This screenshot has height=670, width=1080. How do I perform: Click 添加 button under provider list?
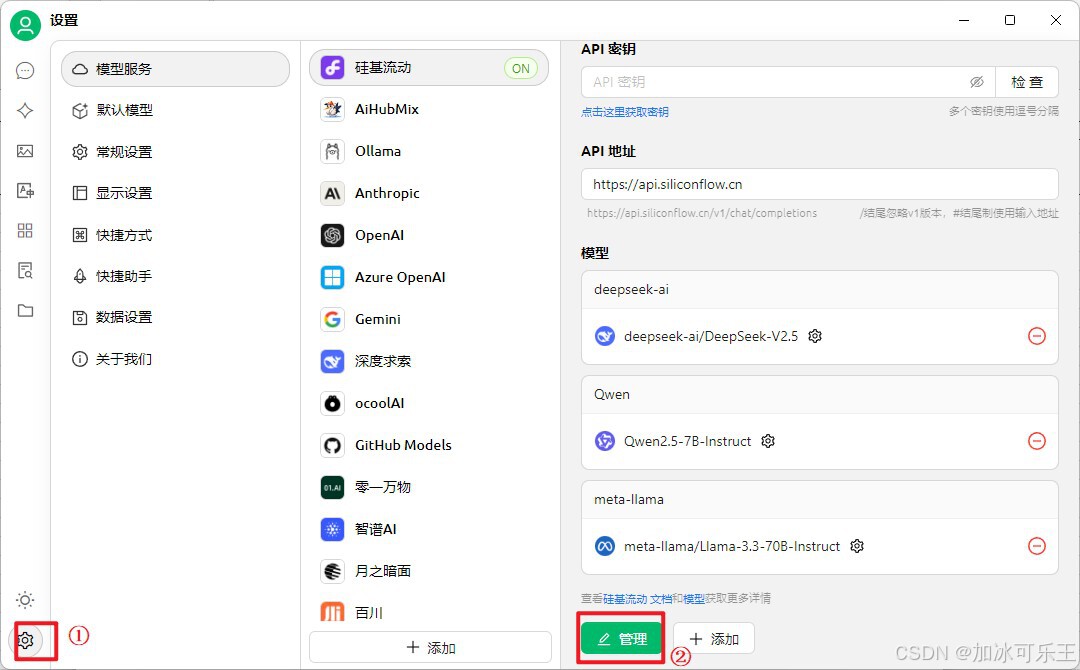(x=430, y=647)
